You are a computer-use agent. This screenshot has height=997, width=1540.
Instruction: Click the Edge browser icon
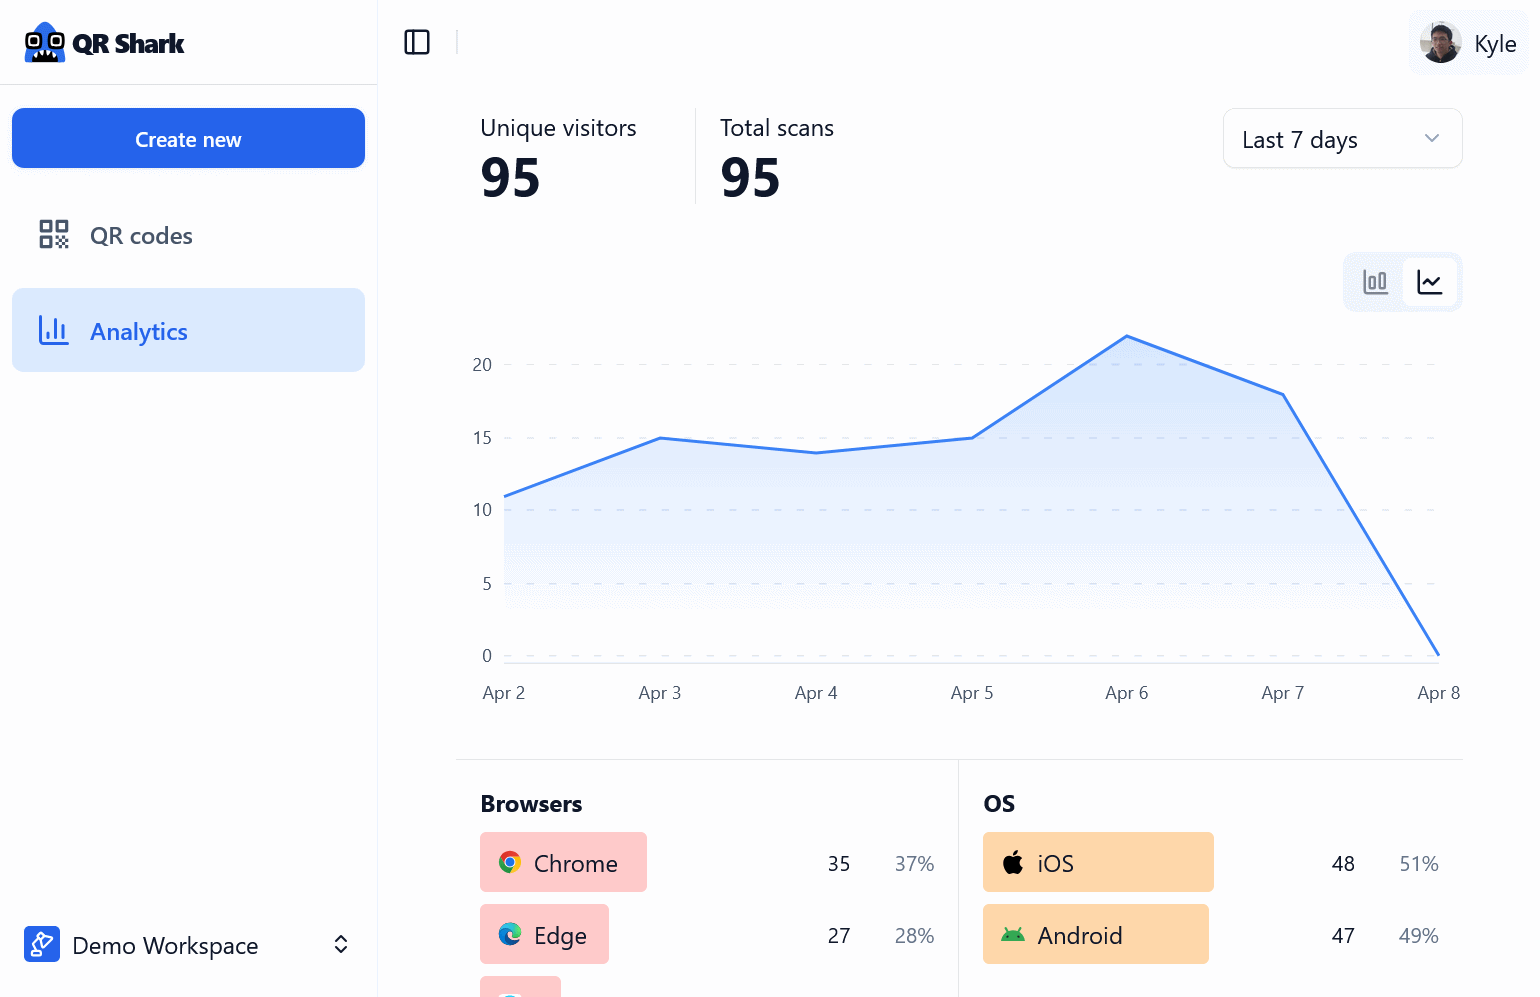pos(510,934)
